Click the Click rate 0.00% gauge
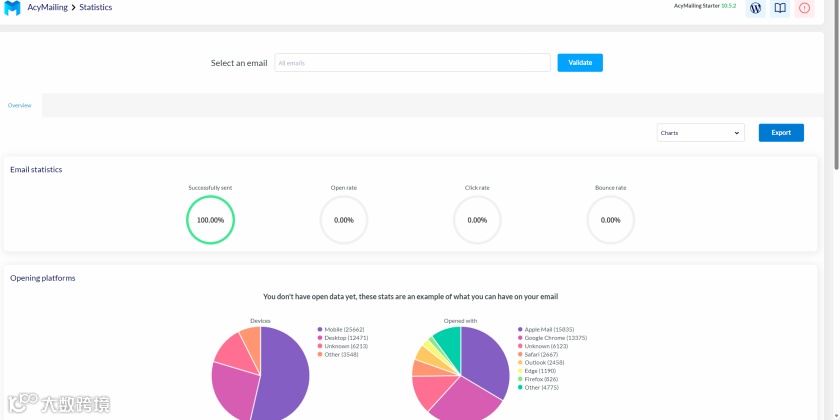840x420 pixels. [477, 220]
